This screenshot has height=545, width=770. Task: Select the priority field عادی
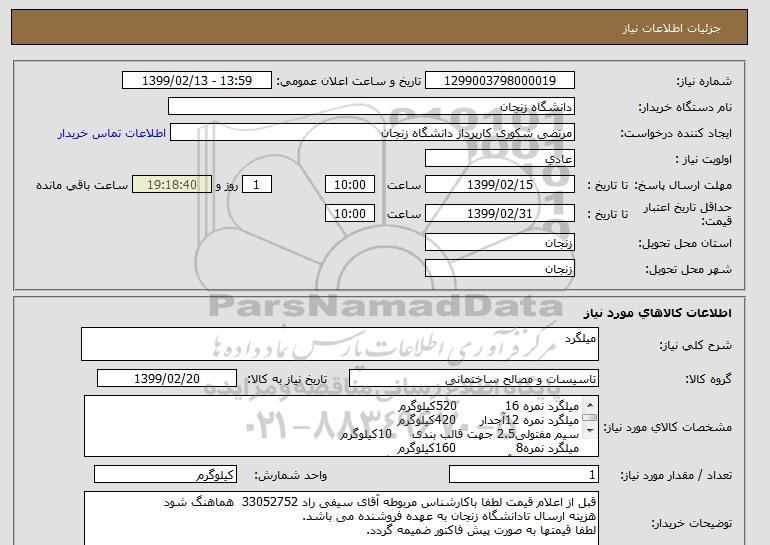[499, 159]
